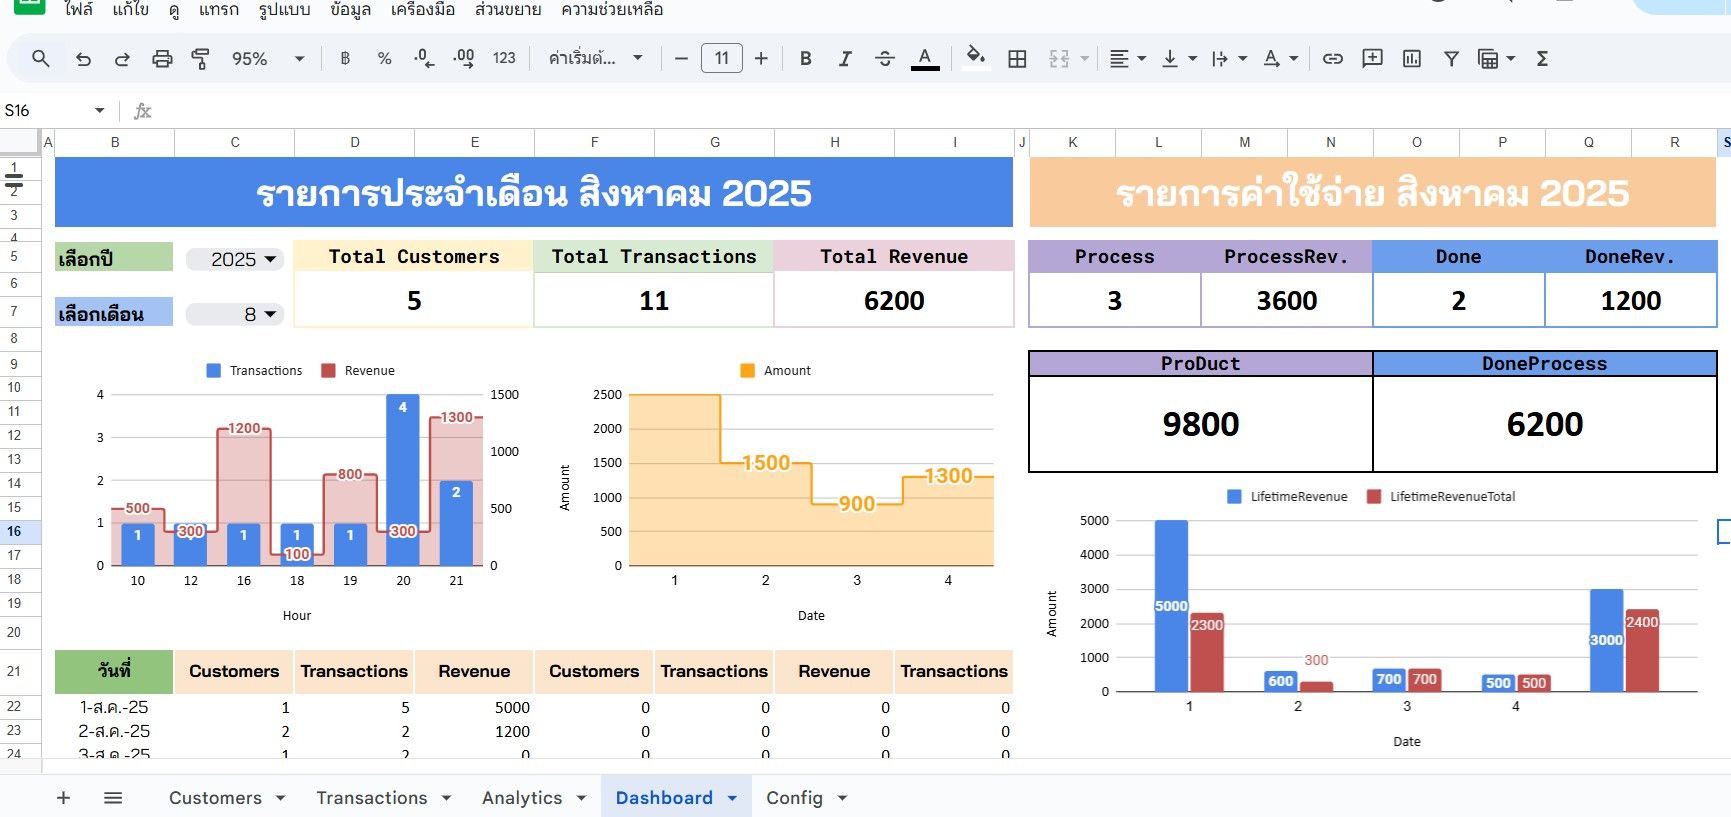
Task: Open the ข้อมูล menu
Action: pos(350,10)
